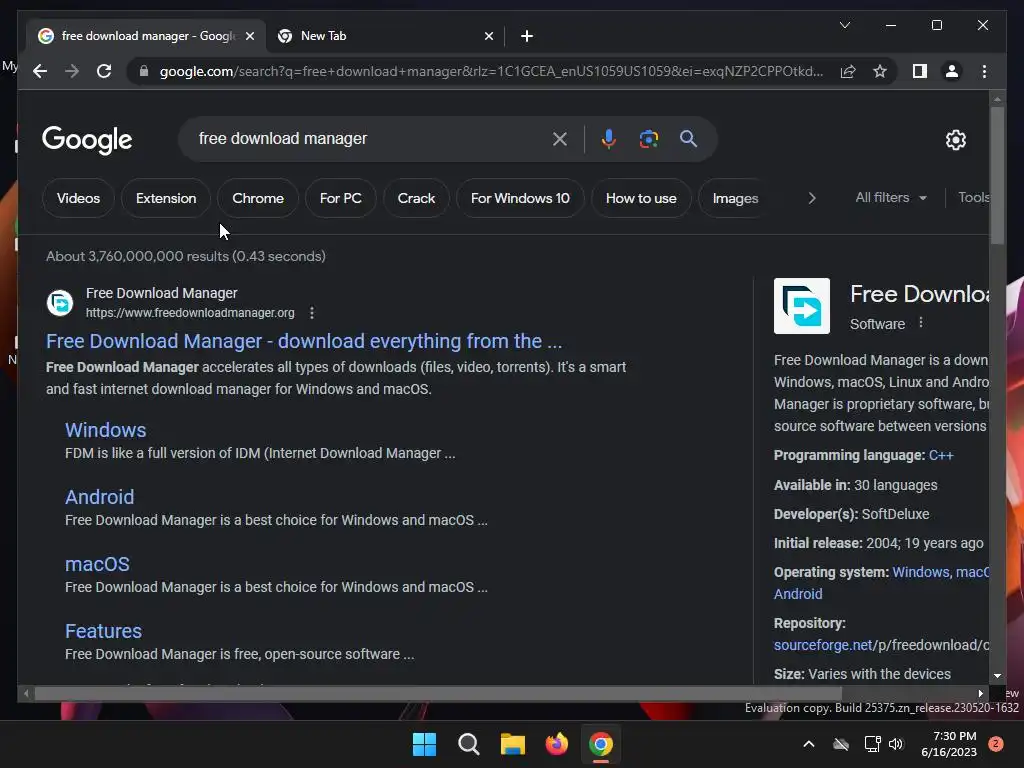Open Tools options
This screenshot has height=768, width=1024.
(973, 197)
